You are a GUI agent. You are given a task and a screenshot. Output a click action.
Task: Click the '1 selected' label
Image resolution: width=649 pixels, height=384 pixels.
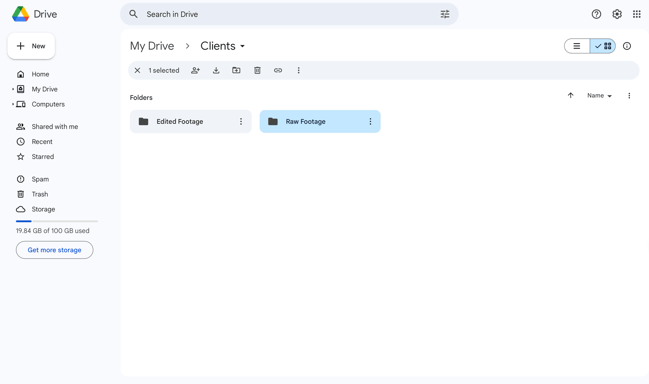(164, 70)
